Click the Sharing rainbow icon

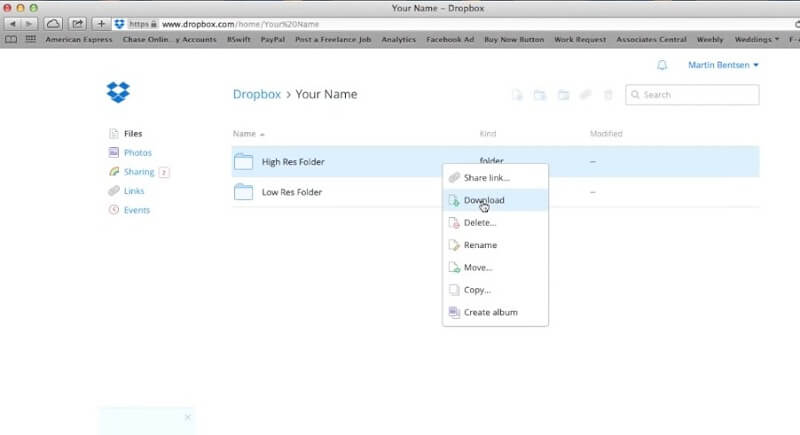114,172
